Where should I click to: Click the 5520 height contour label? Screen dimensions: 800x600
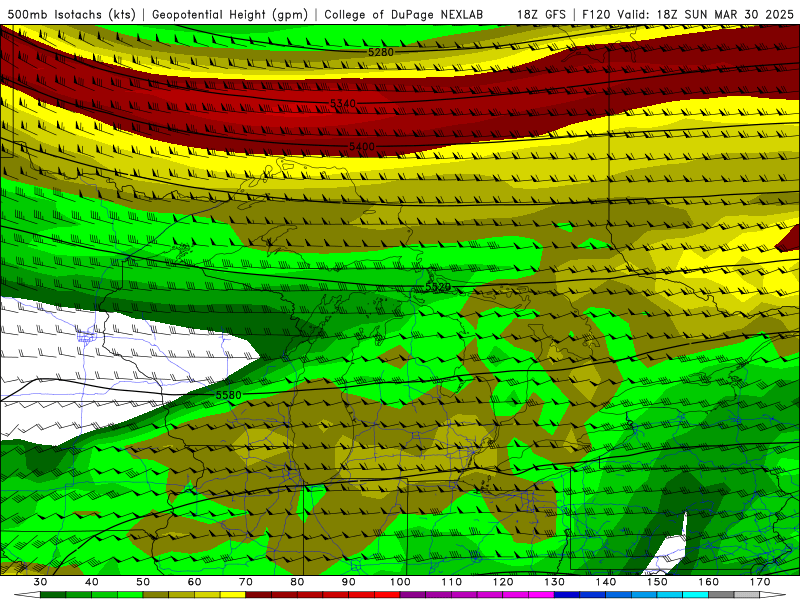click(x=438, y=287)
